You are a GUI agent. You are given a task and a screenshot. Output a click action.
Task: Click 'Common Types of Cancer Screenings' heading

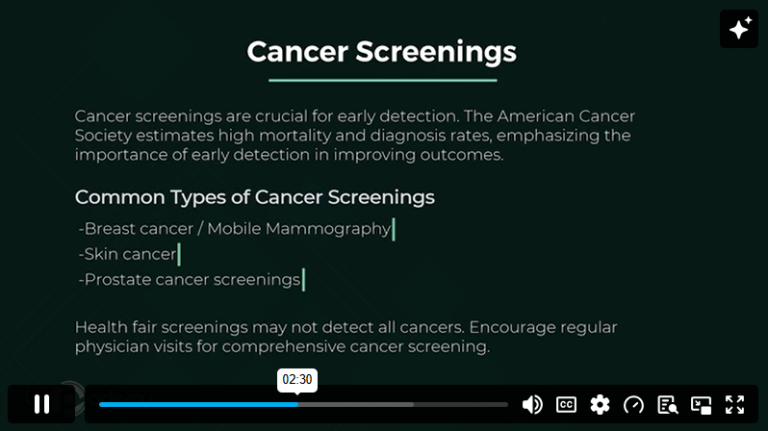255,197
